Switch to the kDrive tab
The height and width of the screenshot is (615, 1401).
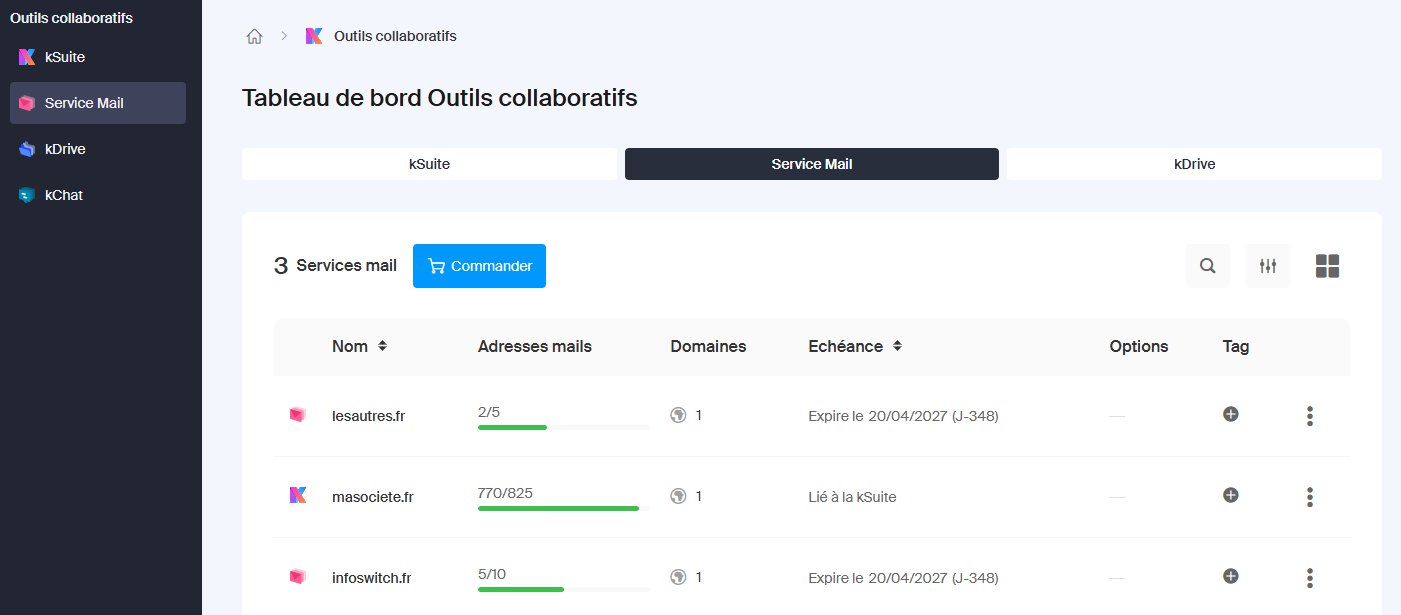[1194, 164]
